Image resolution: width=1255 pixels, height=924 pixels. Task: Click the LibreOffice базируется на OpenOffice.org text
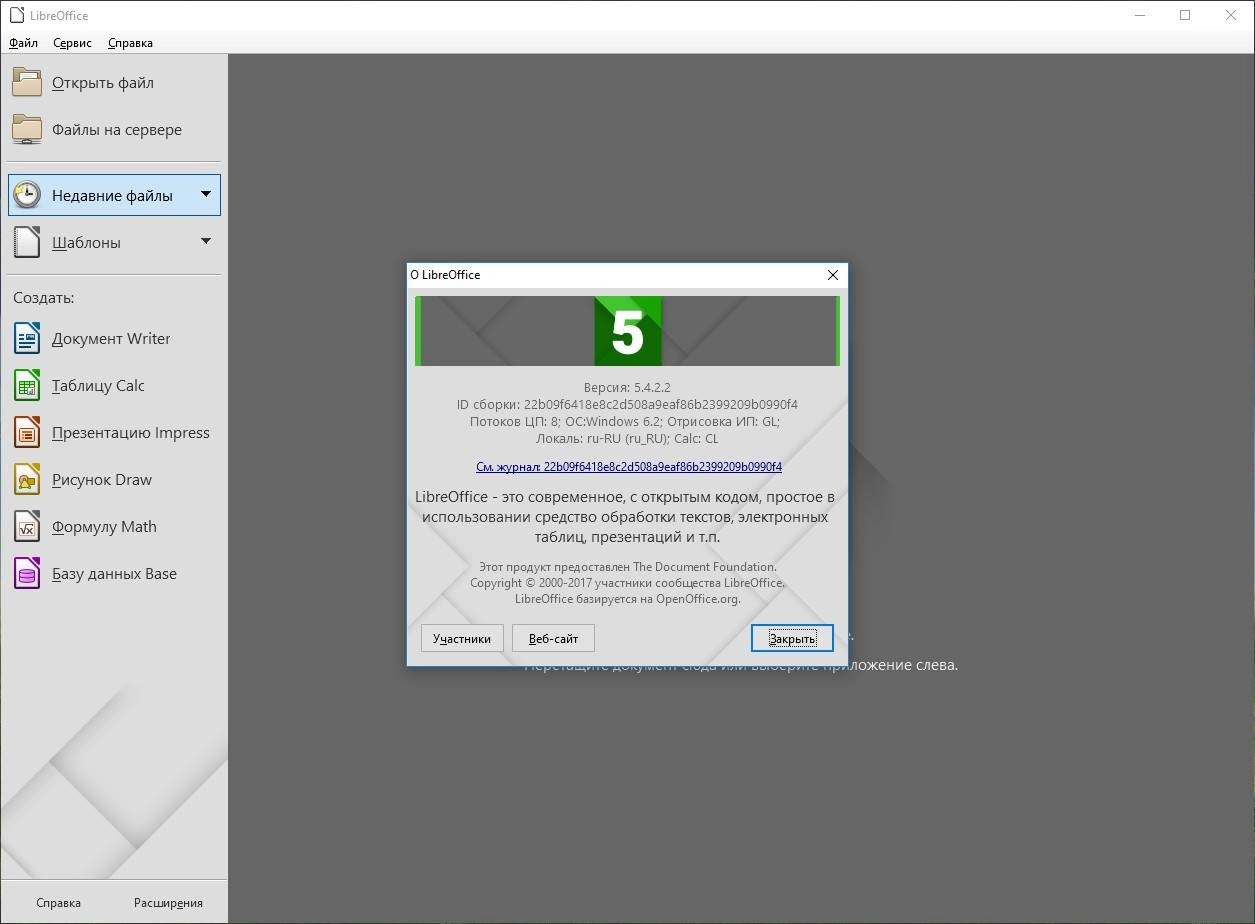(627, 598)
